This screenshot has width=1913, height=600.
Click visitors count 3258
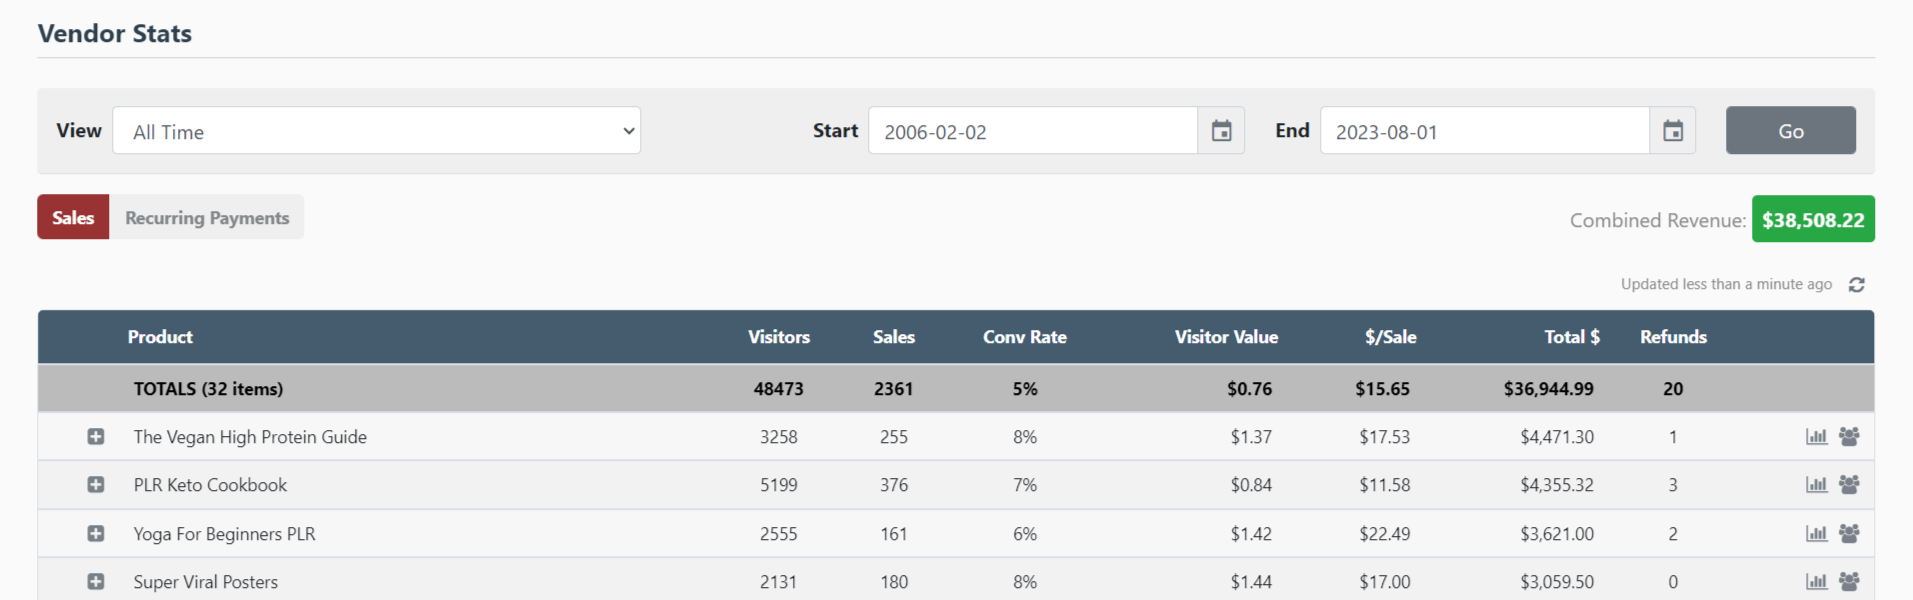coord(779,437)
